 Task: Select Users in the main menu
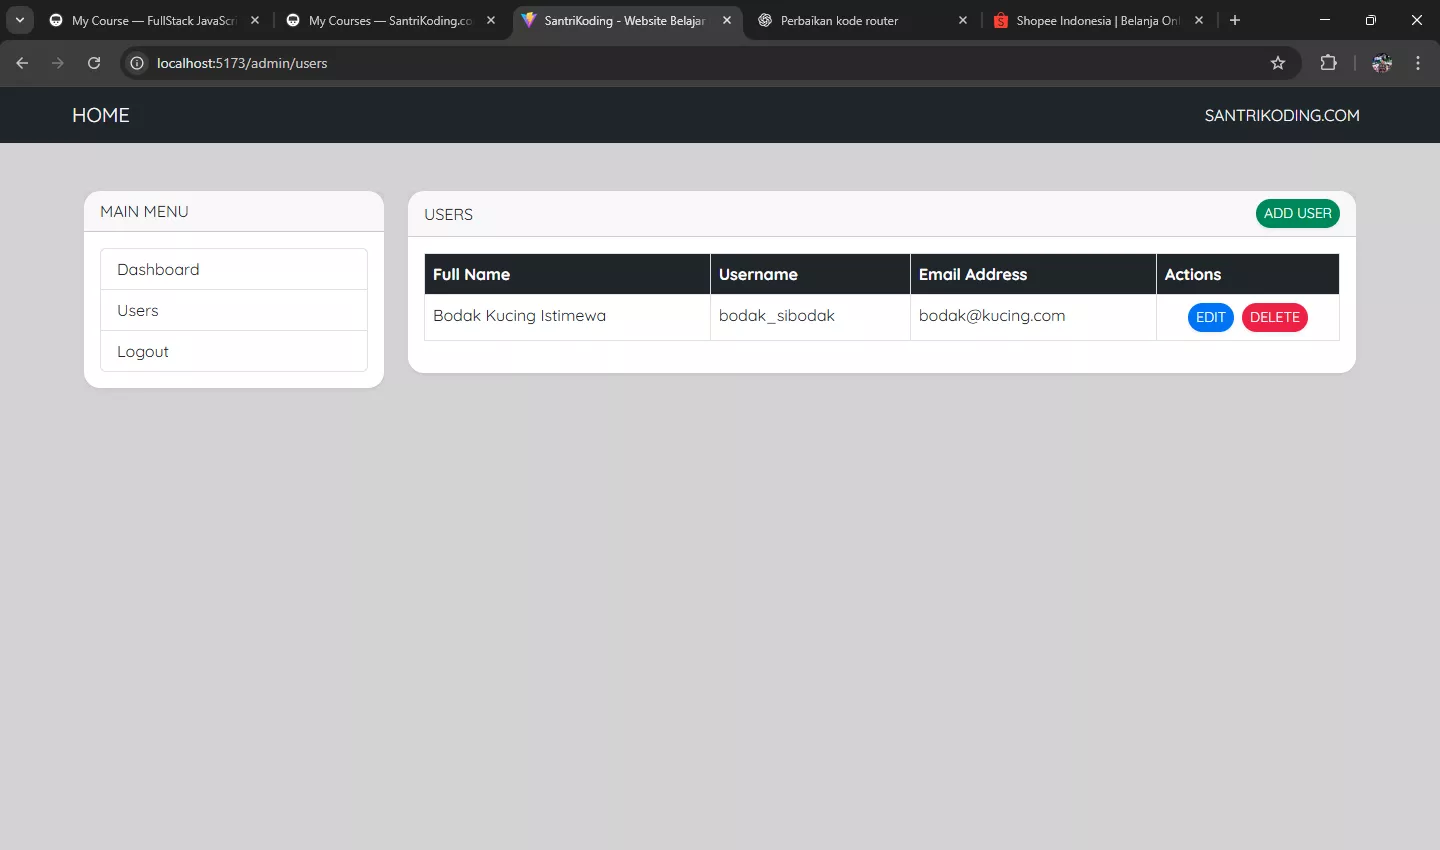pyautogui.click(x=234, y=310)
